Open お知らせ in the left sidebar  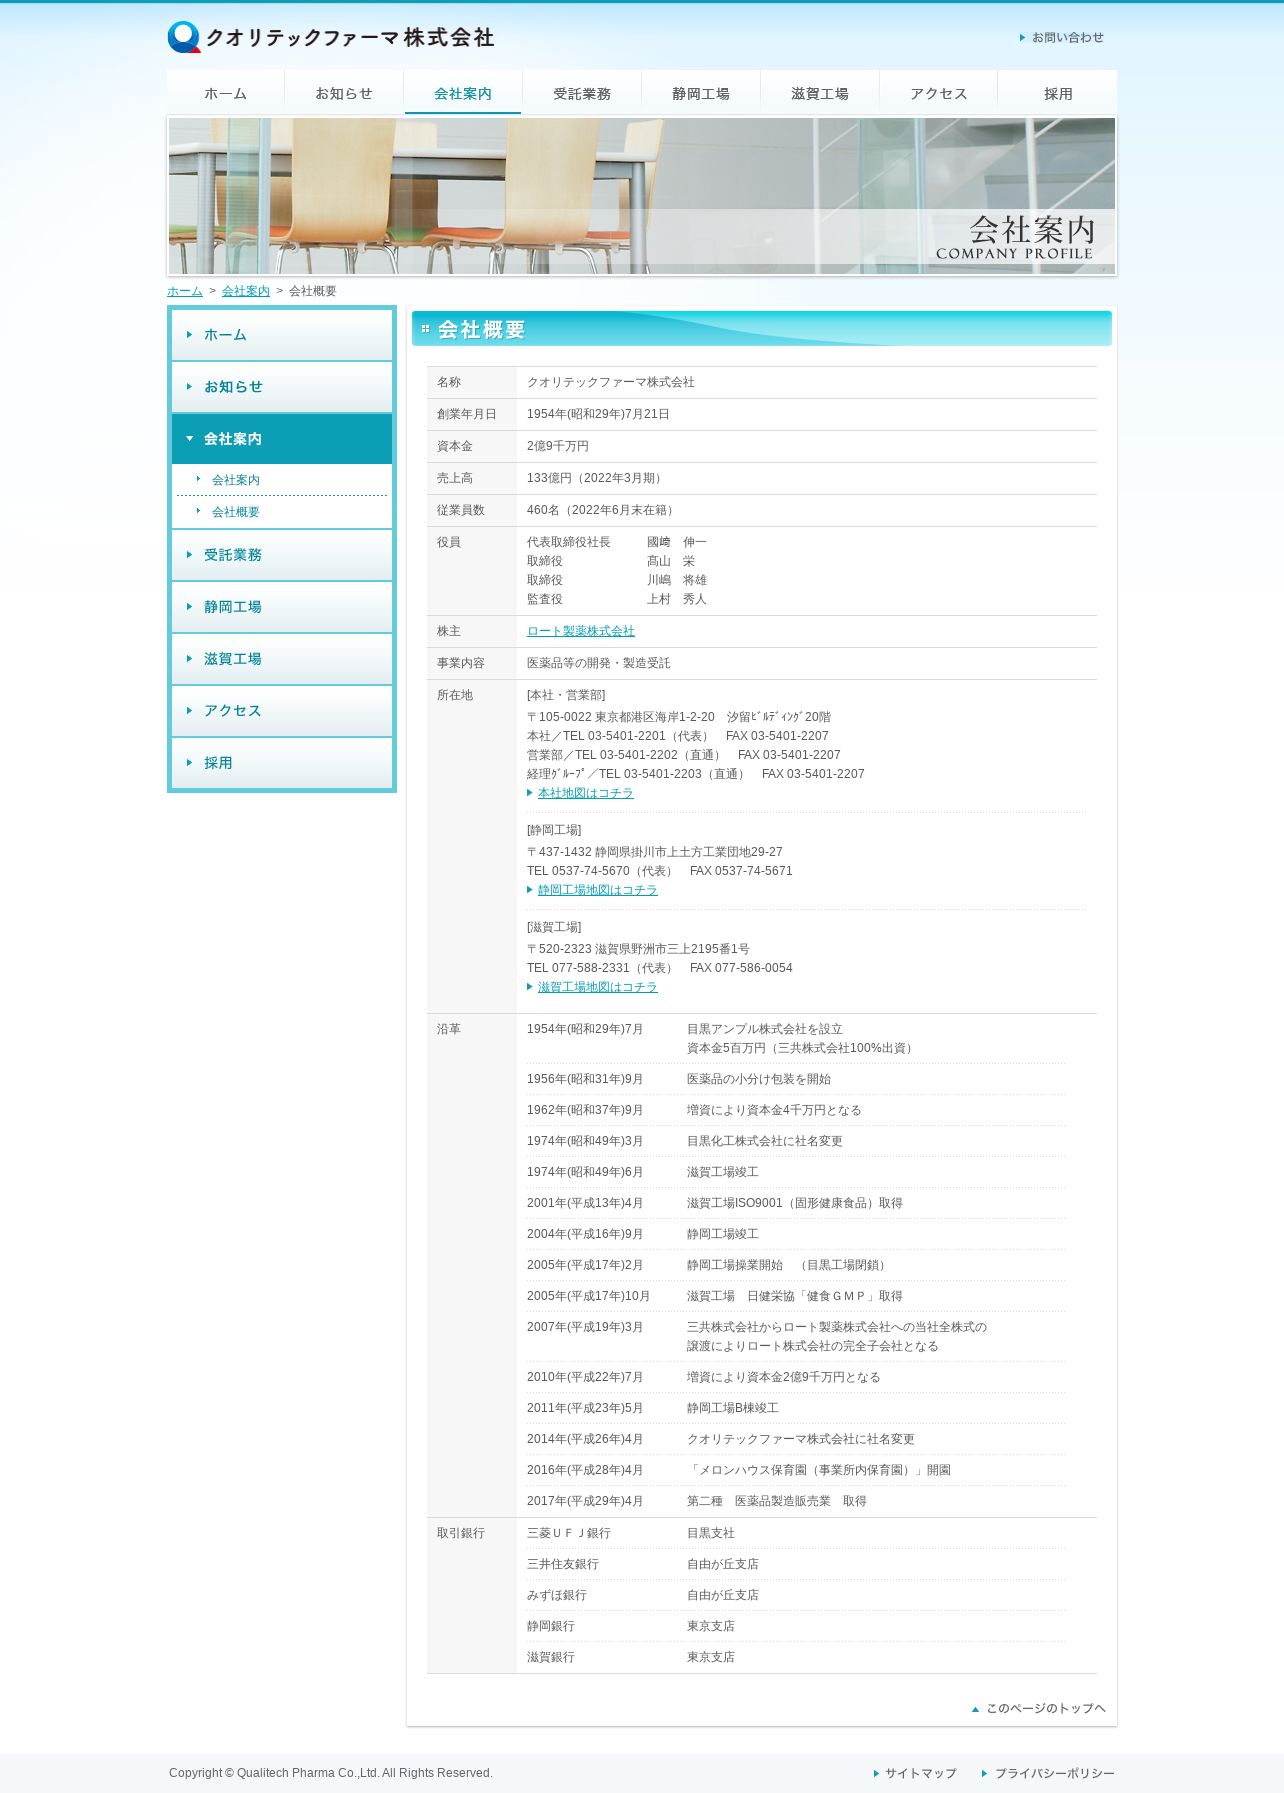click(282, 387)
